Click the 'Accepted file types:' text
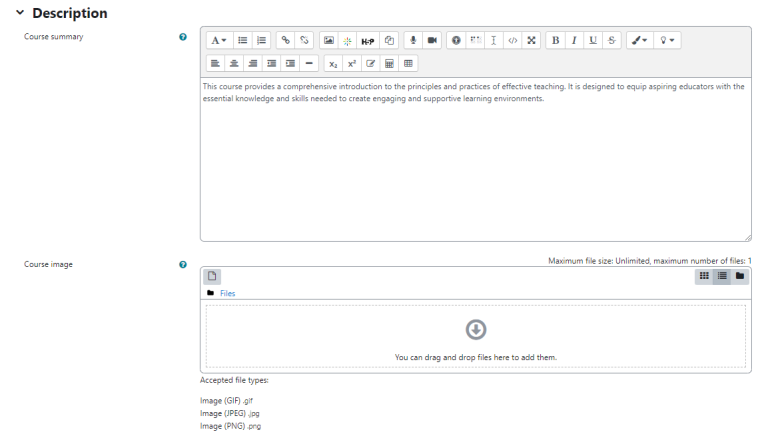The height and width of the screenshot is (436, 768). pos(234,380)
